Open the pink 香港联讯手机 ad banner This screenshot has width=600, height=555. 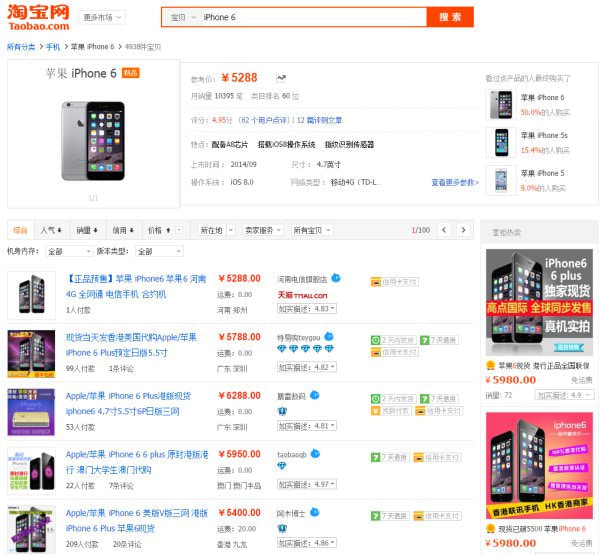[x=539, y=465]
